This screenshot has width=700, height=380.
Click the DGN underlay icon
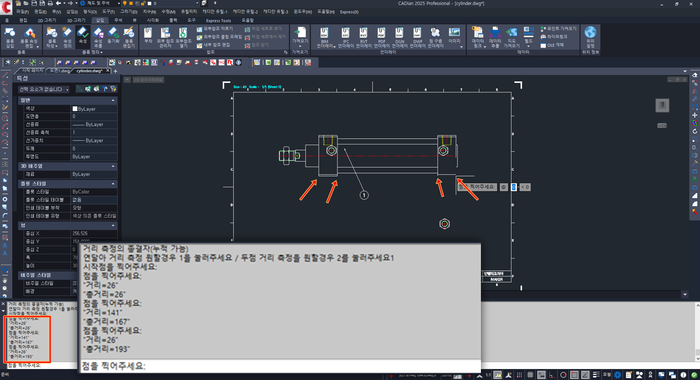coord(399,38)
